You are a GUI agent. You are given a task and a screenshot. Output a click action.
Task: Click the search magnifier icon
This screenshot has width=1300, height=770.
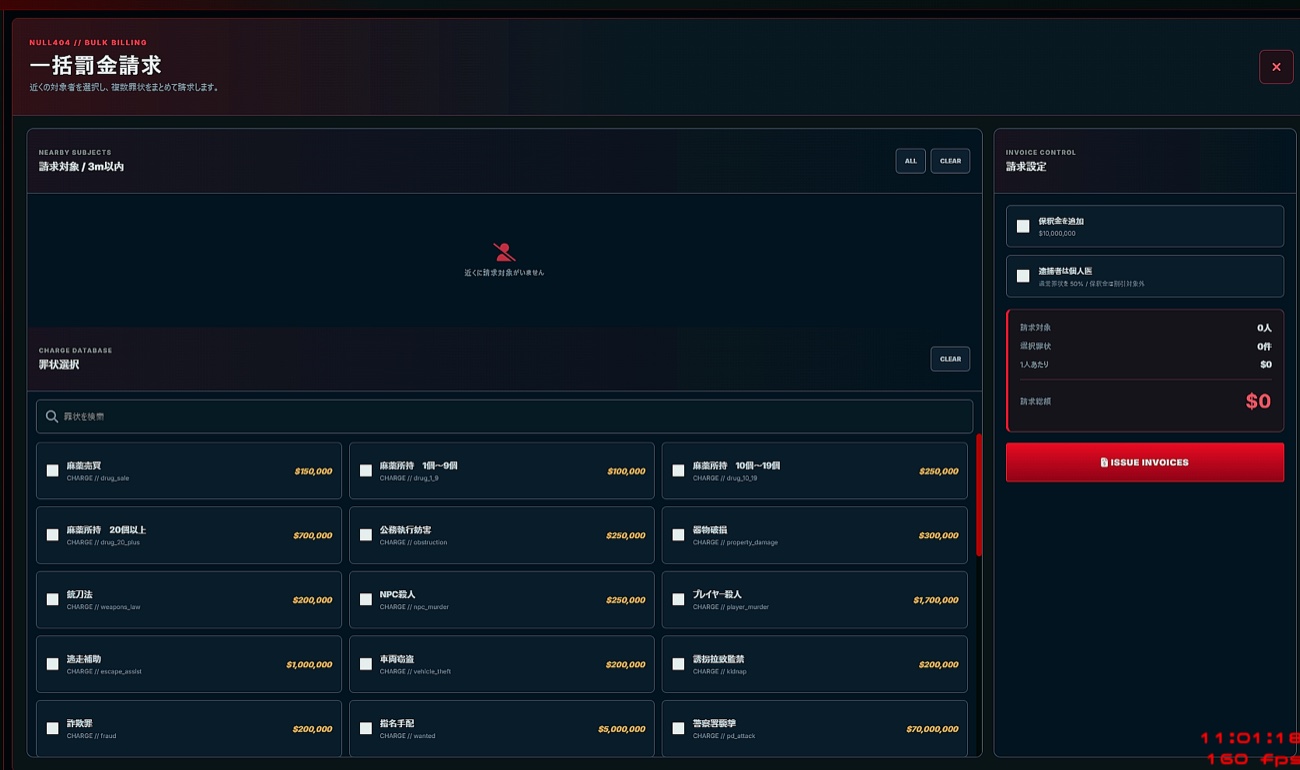pyautogui.click(x=52, y=416)
